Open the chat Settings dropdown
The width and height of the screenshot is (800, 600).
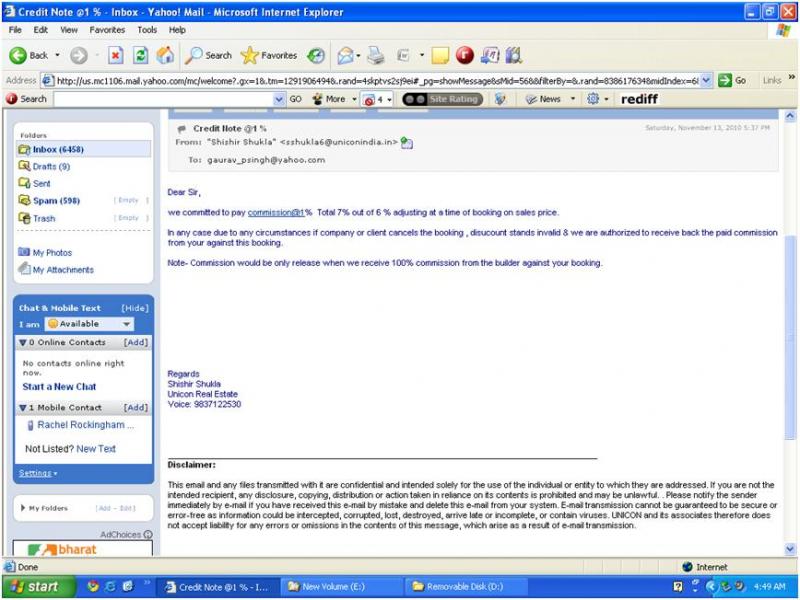[38, 473]
